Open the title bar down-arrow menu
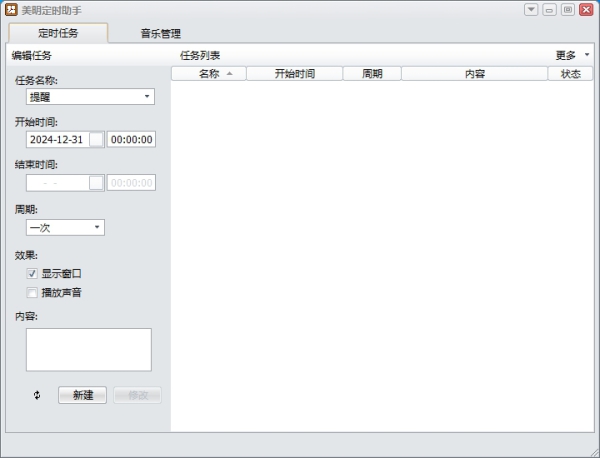The height and width of the screenshot is (458, 600). pyautogui.click(x=531, y=10)
